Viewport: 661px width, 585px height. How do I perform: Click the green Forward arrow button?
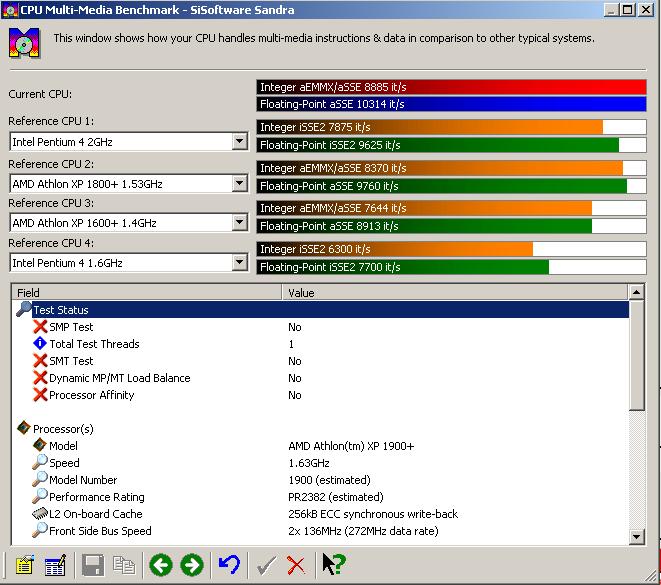191,566
